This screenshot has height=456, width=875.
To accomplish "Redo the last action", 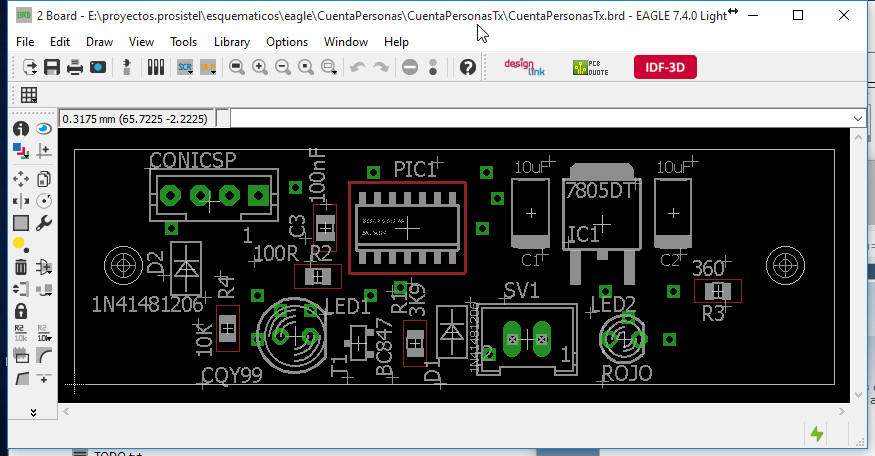I will [381, 68].
